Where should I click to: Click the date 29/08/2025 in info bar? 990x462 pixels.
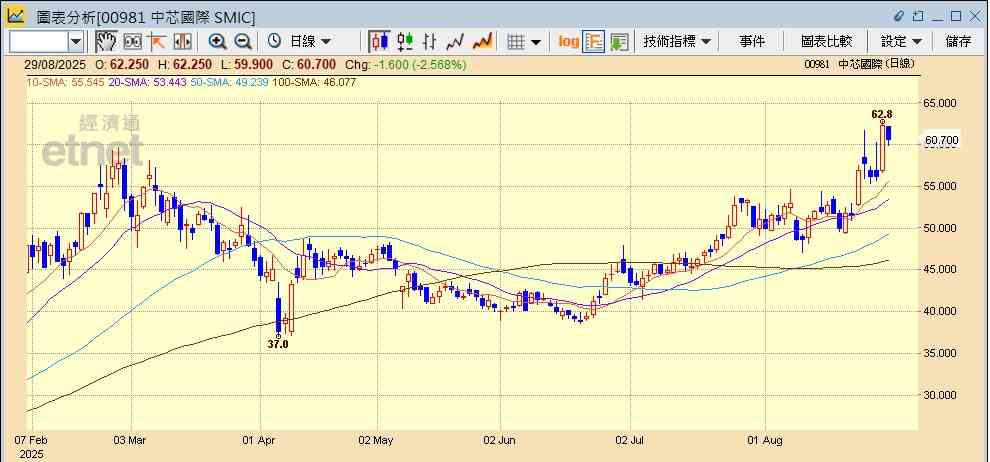[x=53, y=64]
